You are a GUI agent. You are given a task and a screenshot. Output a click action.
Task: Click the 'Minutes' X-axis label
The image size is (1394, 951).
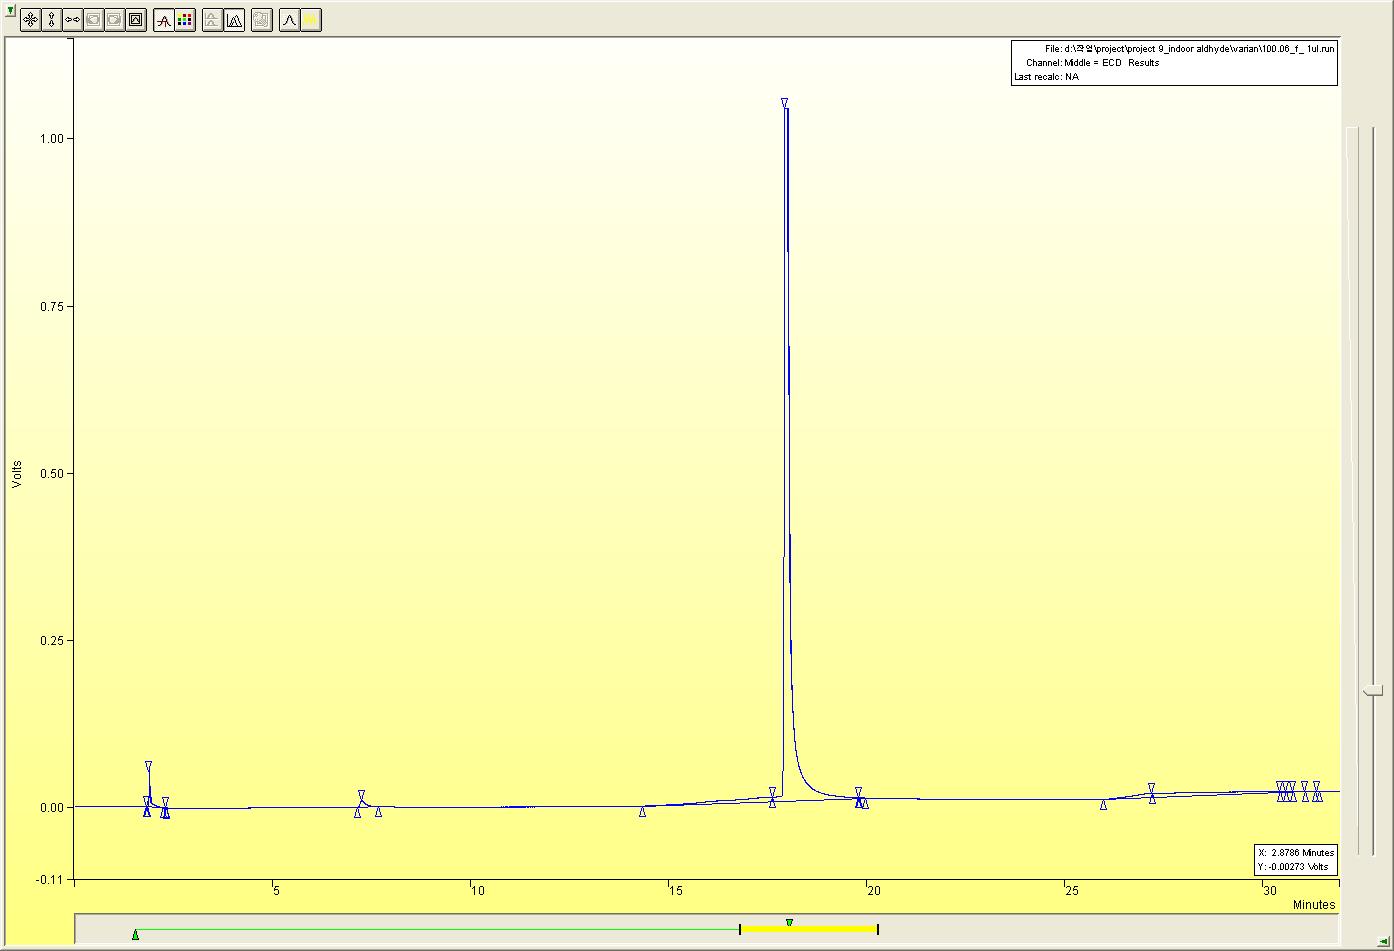tap(1314, 905)
